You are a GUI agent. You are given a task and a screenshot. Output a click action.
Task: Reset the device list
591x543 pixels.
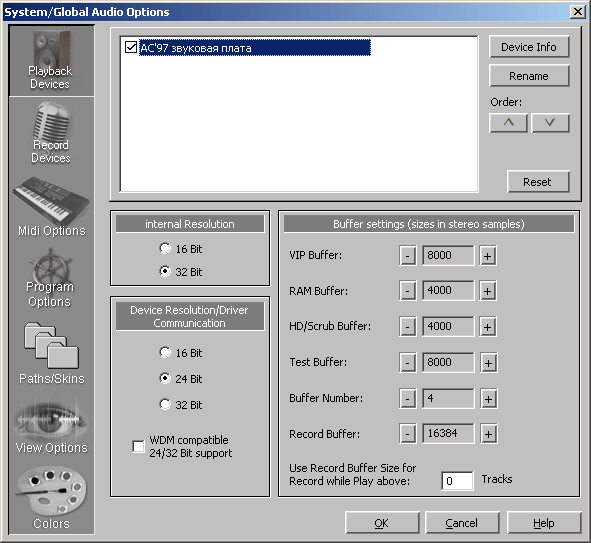pos(538,182)
